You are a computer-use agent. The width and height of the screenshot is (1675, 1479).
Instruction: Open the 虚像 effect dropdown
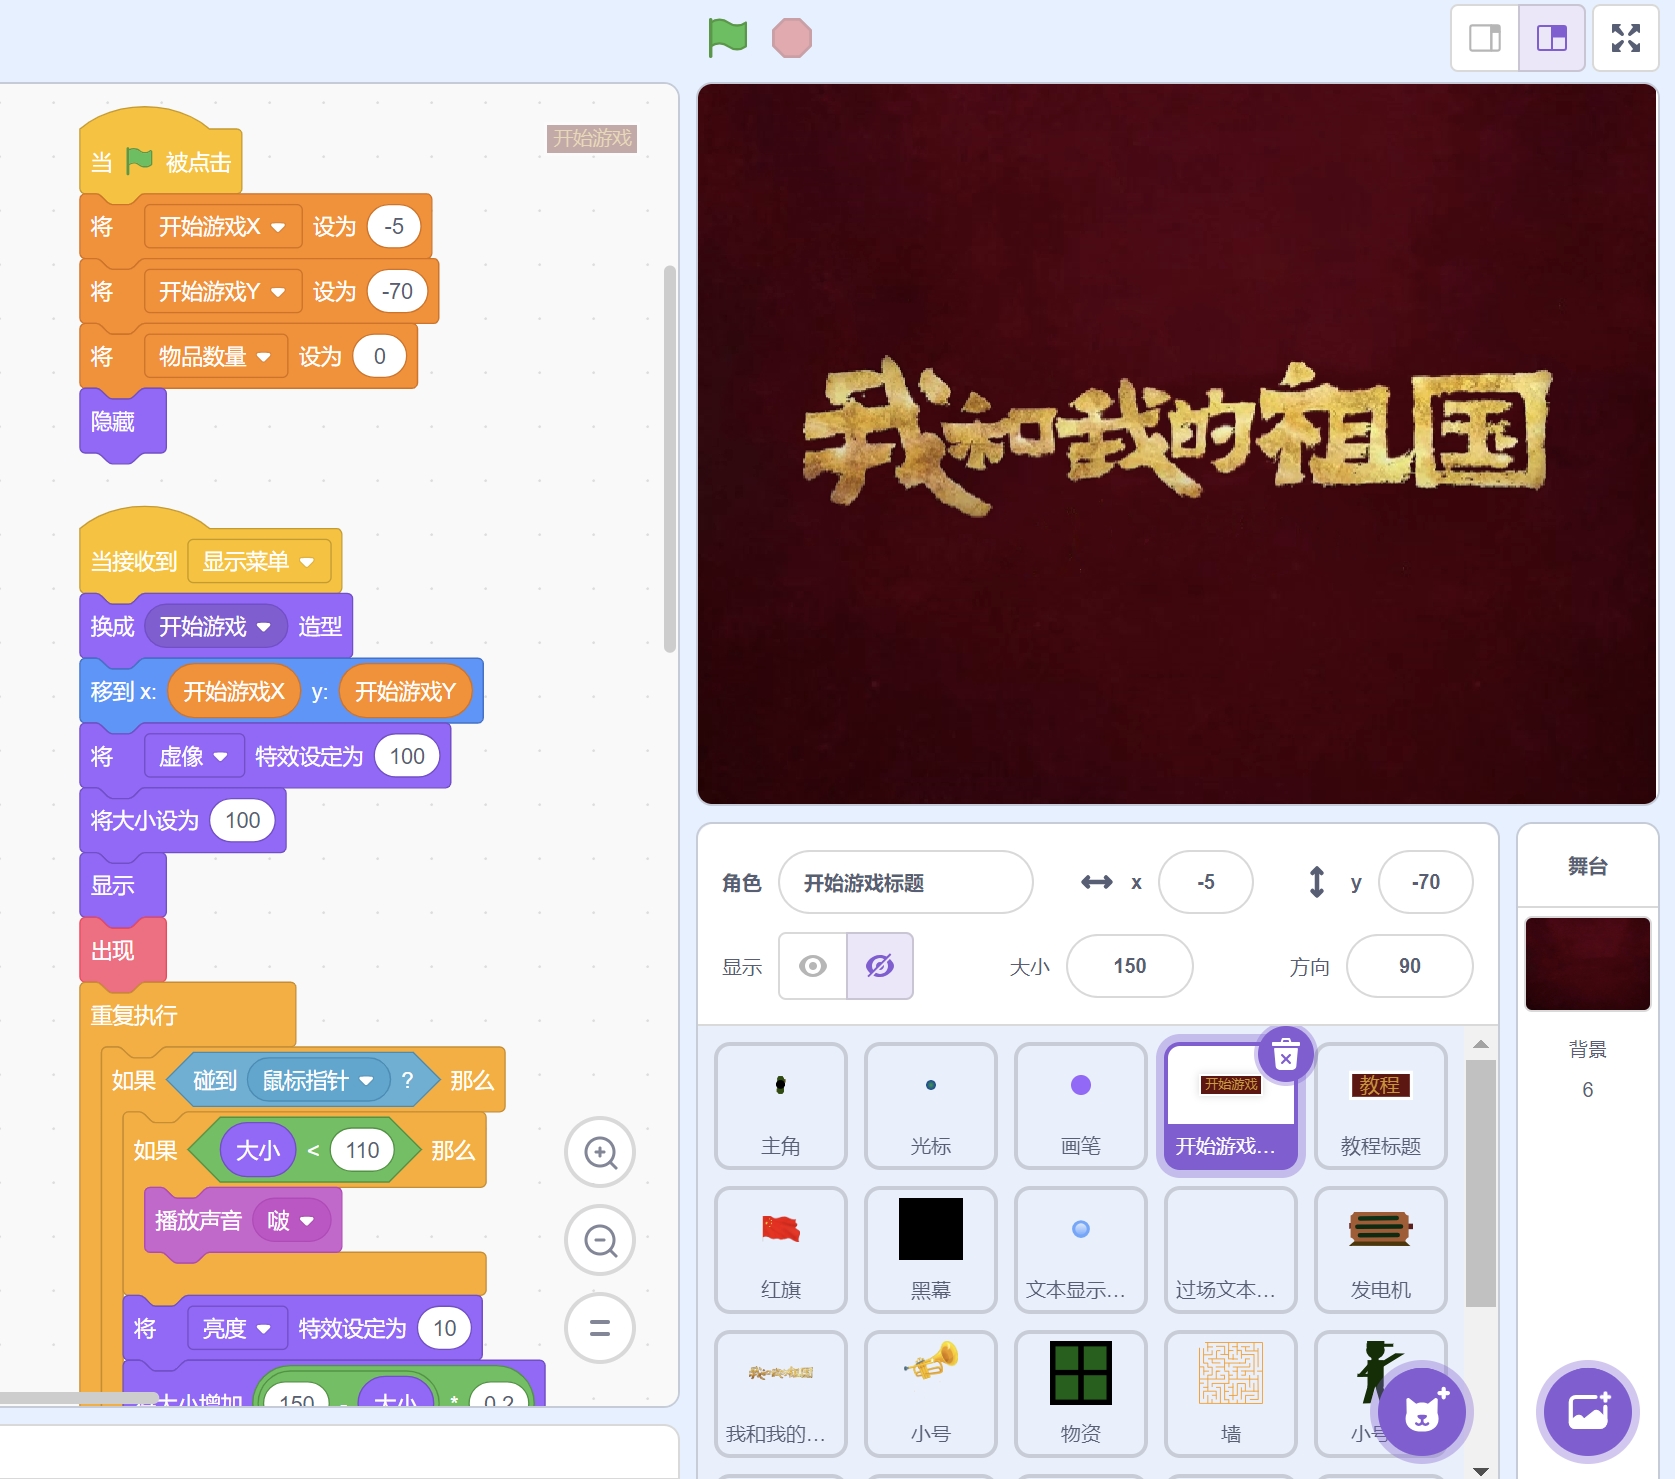coord(220,757)
